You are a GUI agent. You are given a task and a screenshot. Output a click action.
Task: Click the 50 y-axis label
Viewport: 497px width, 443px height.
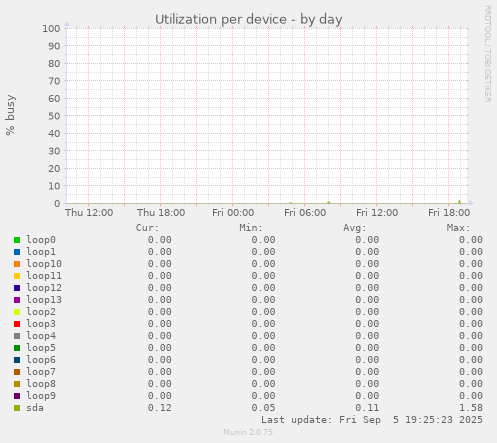[54, 116]
